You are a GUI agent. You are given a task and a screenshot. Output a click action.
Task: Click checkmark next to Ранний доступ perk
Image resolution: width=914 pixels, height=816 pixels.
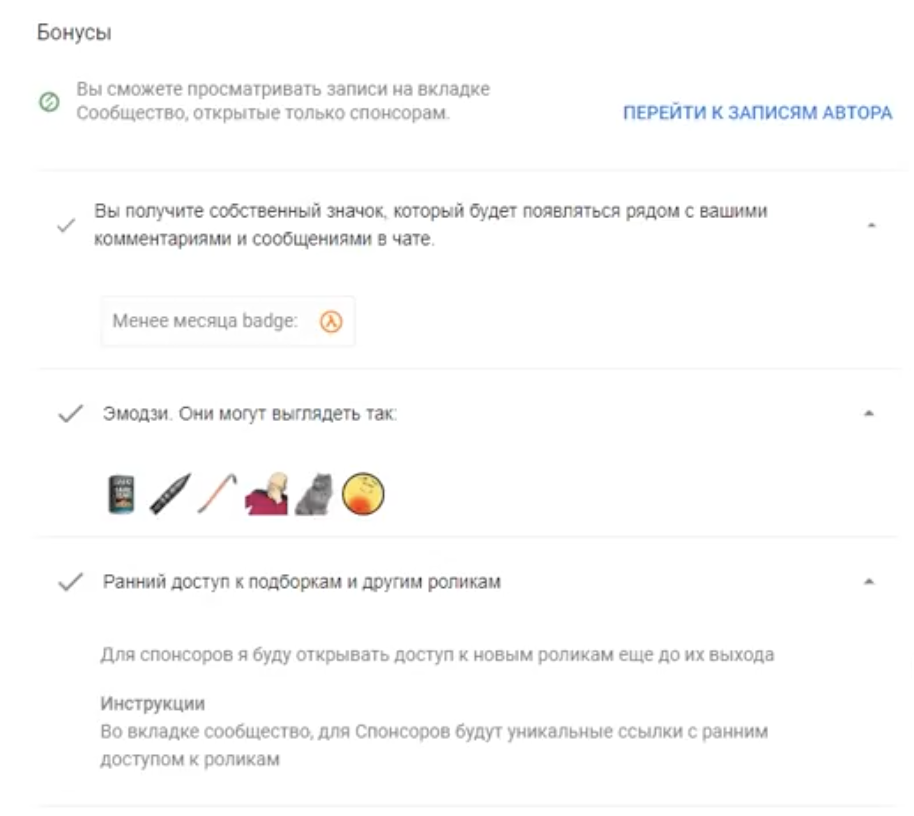click(71, 582)
